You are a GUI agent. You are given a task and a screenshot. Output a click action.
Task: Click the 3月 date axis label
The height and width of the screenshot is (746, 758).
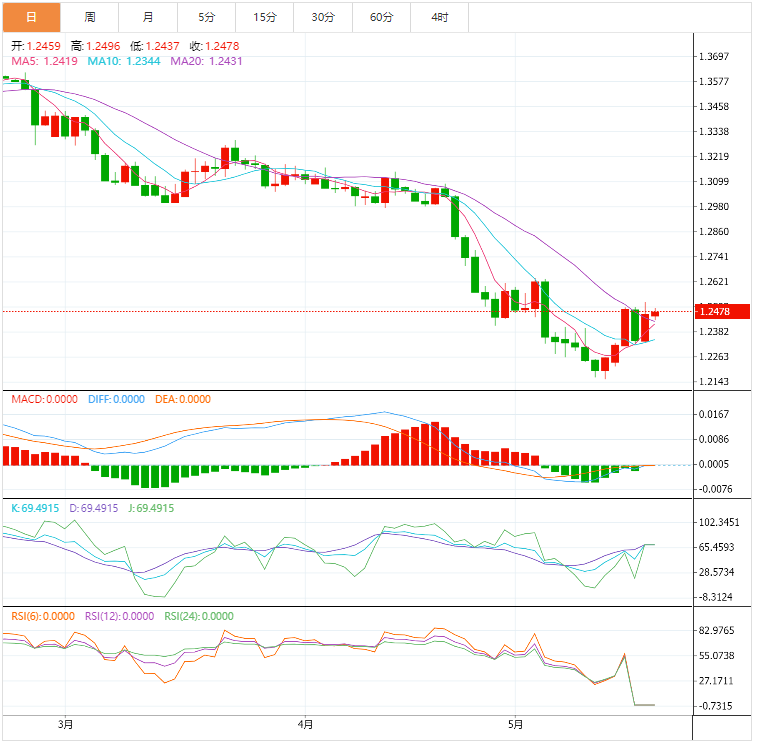(65, 724)
